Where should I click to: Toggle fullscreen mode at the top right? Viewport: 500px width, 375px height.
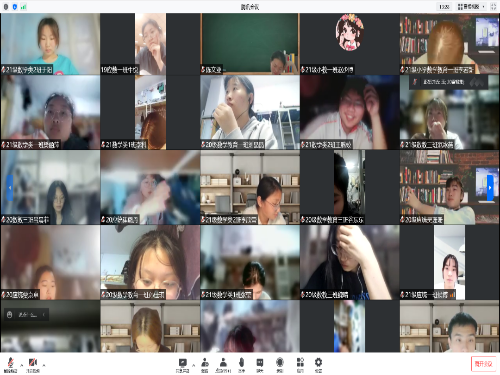493,6
